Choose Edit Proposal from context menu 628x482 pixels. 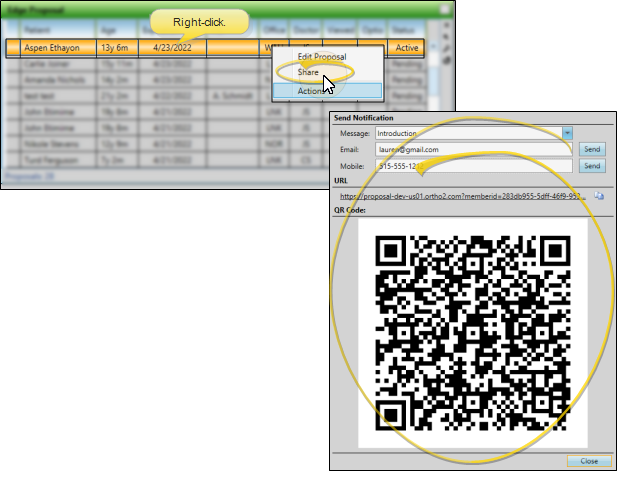tap(321, 57)
